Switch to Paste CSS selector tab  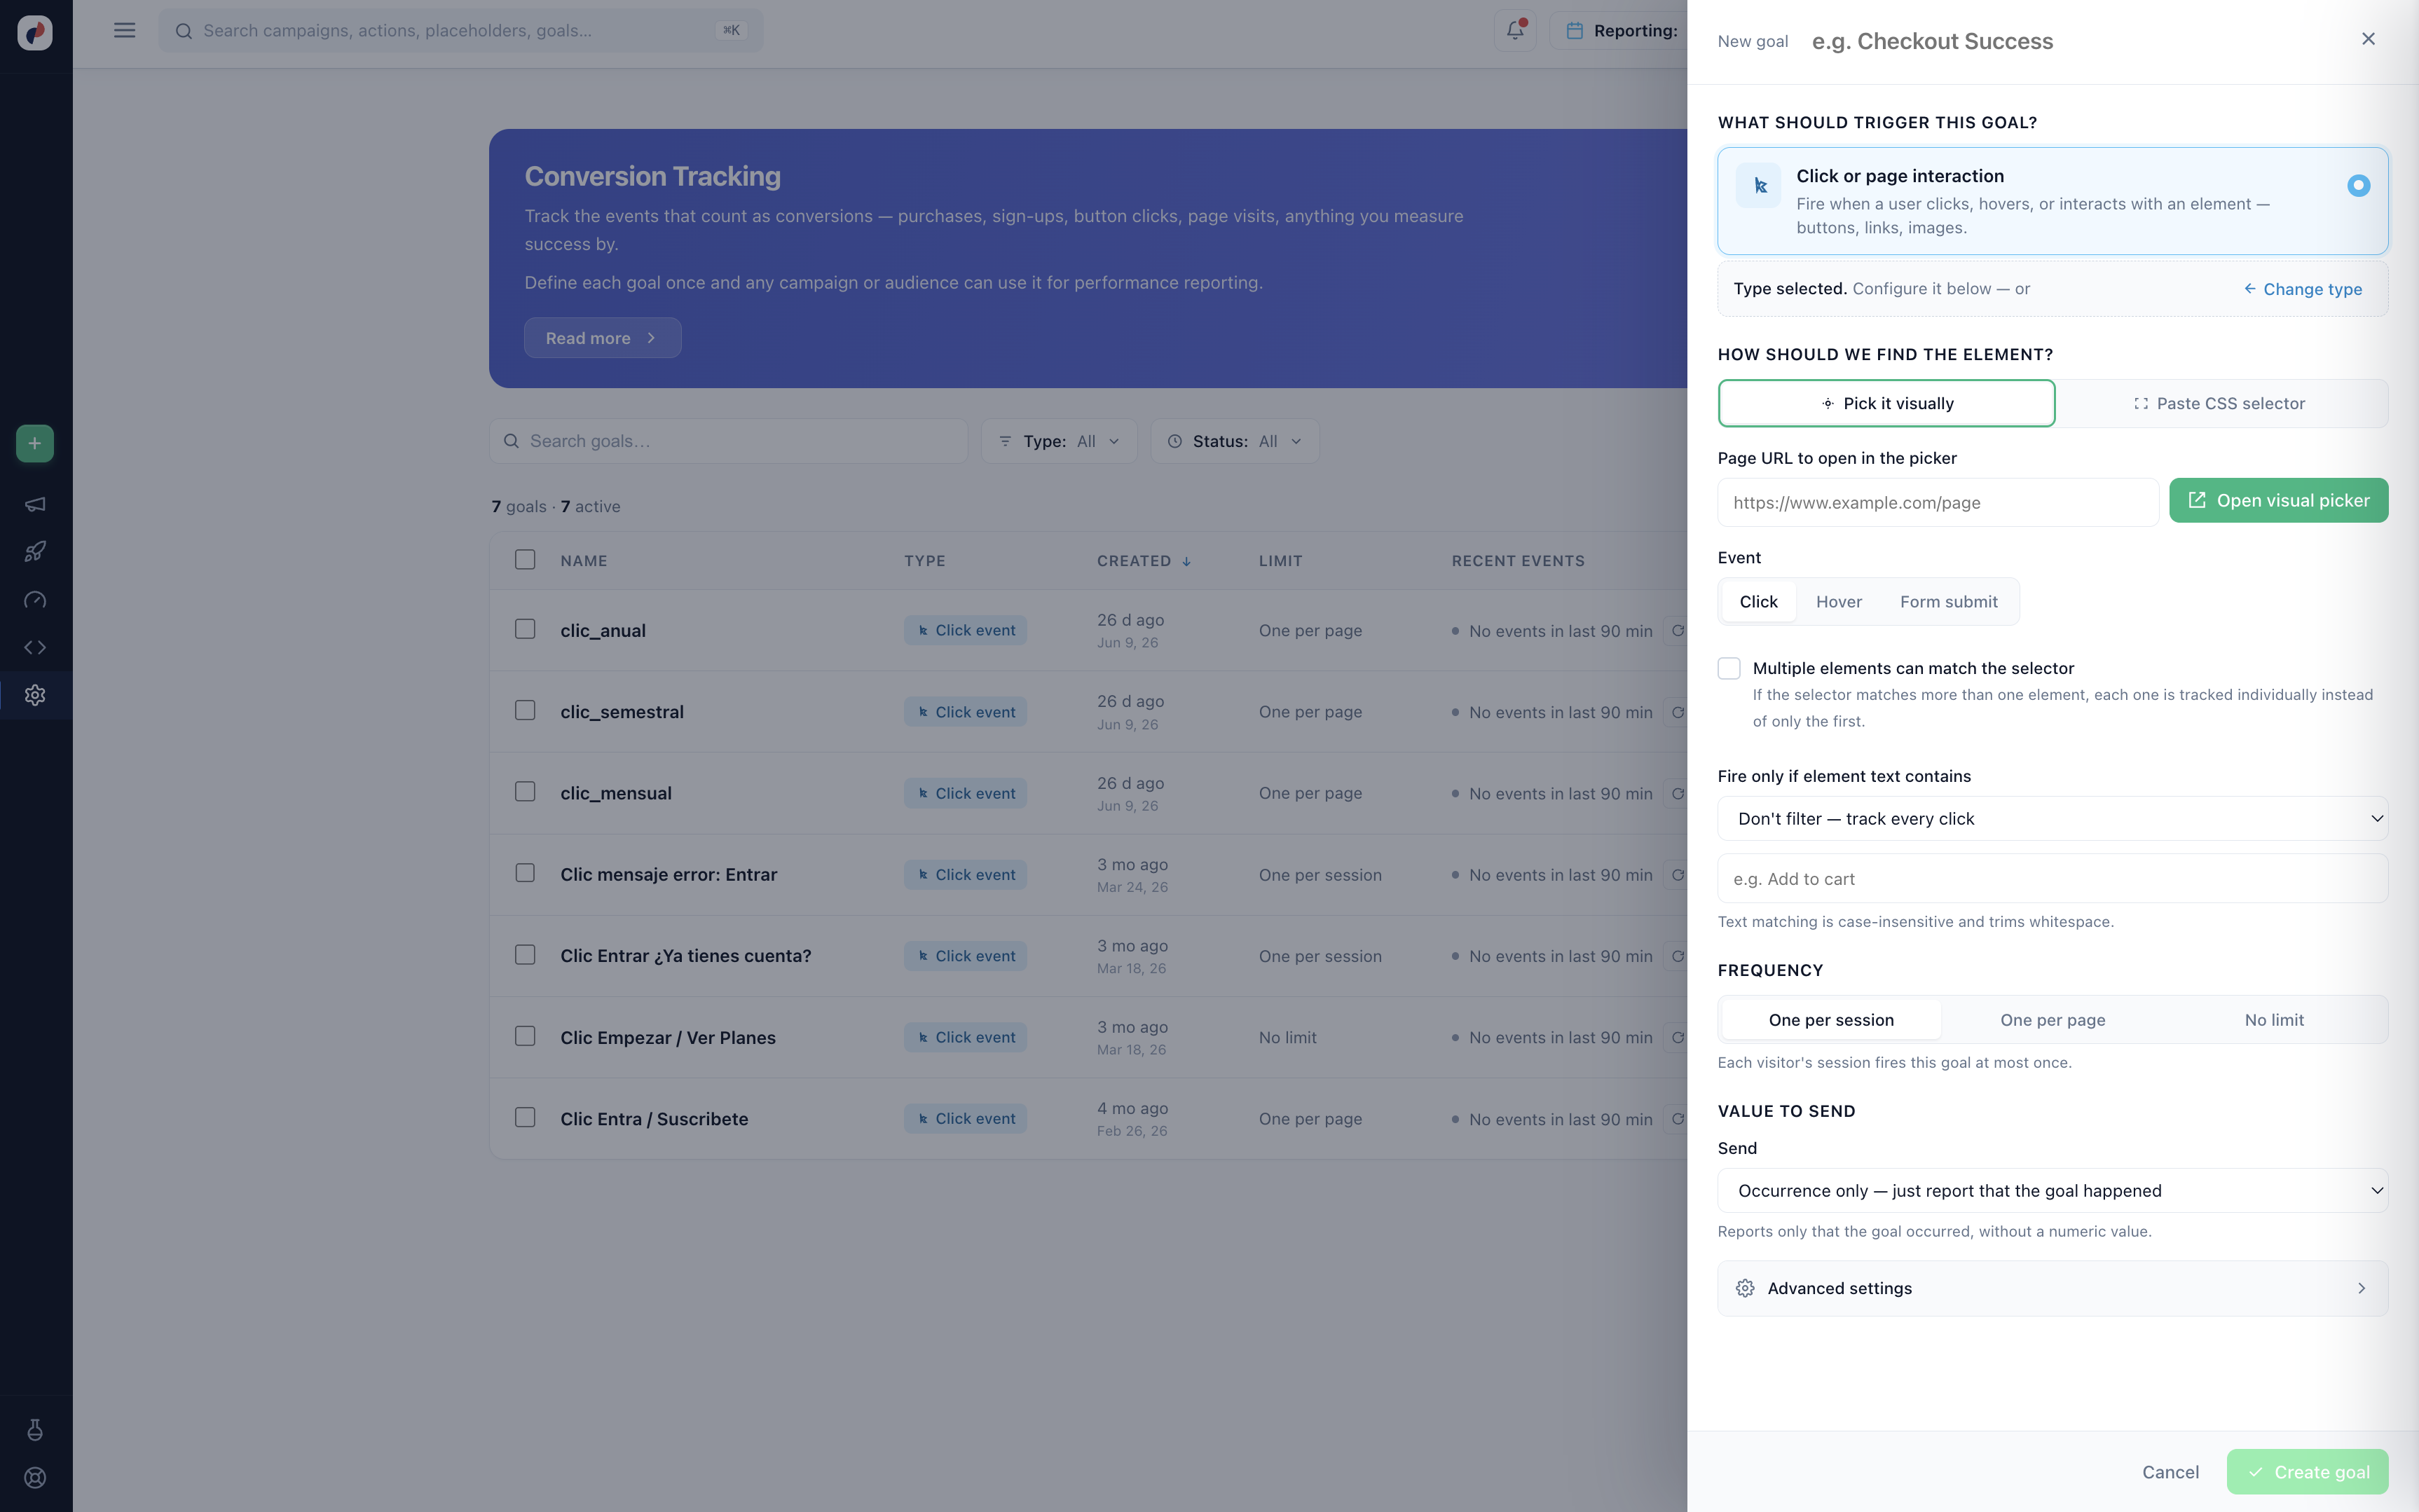click(2220, 403)
